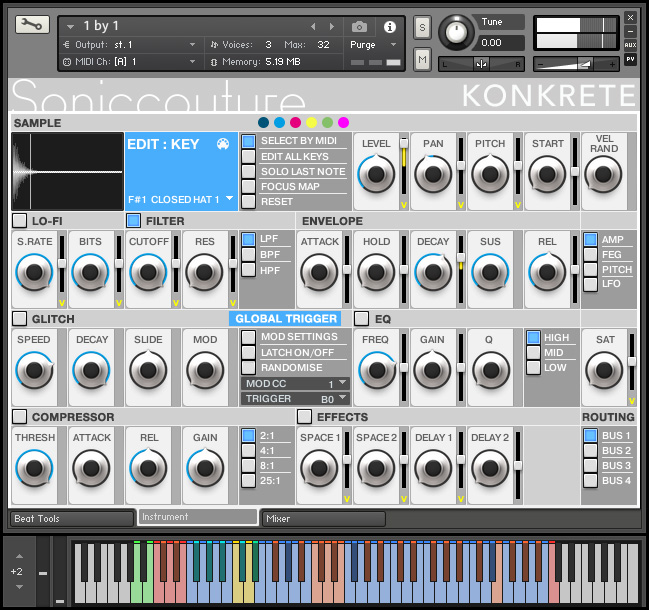Octave up arrow on keyboard
Viewport: 649px width, 610px height.
(19, 556)
